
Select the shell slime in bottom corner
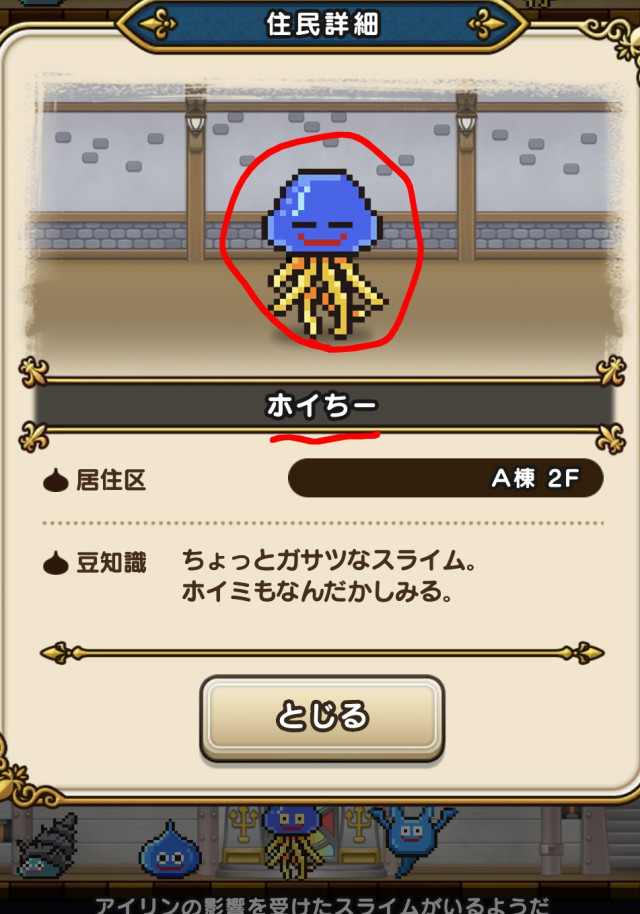[48, 845]
